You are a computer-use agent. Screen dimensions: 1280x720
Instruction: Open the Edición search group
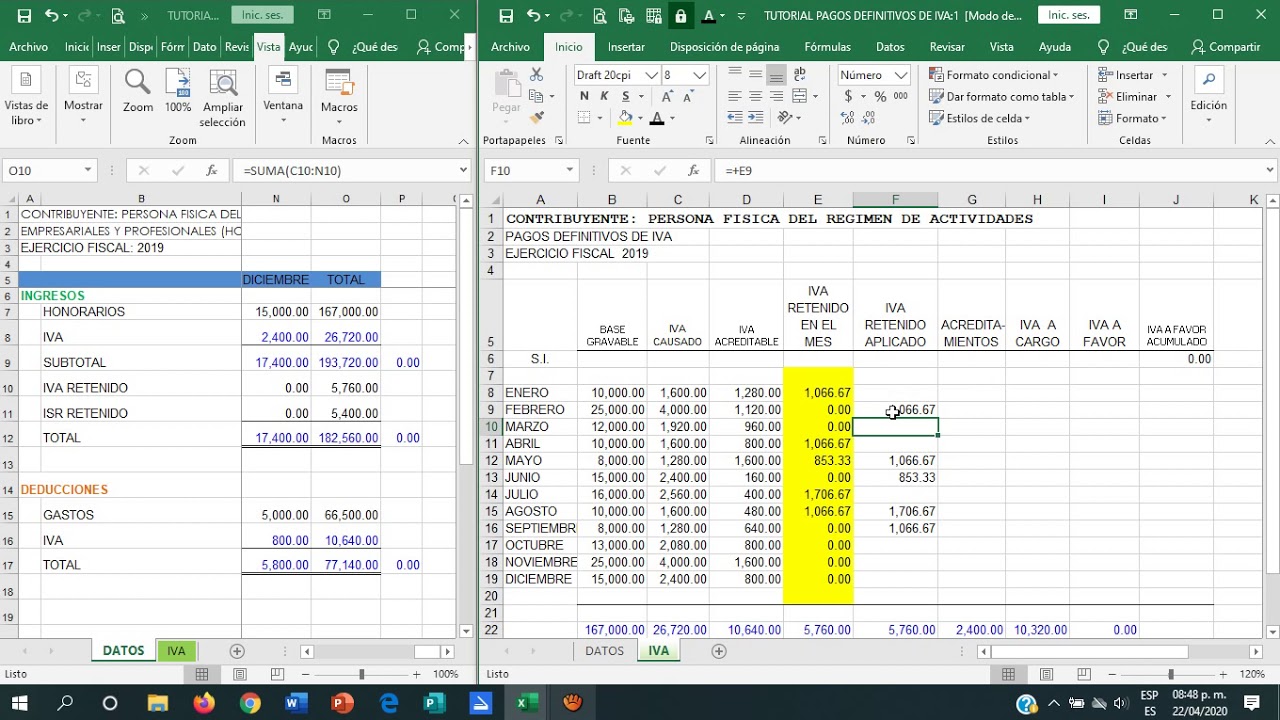tap(1208, 93)
